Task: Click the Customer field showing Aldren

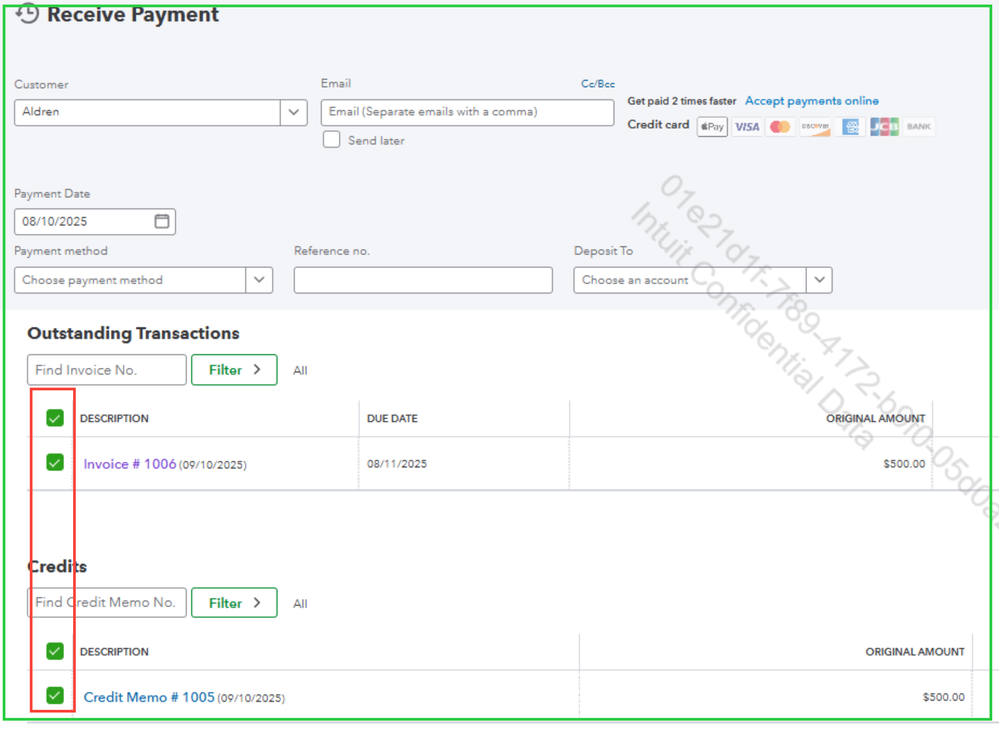Action: click(147, 112)
